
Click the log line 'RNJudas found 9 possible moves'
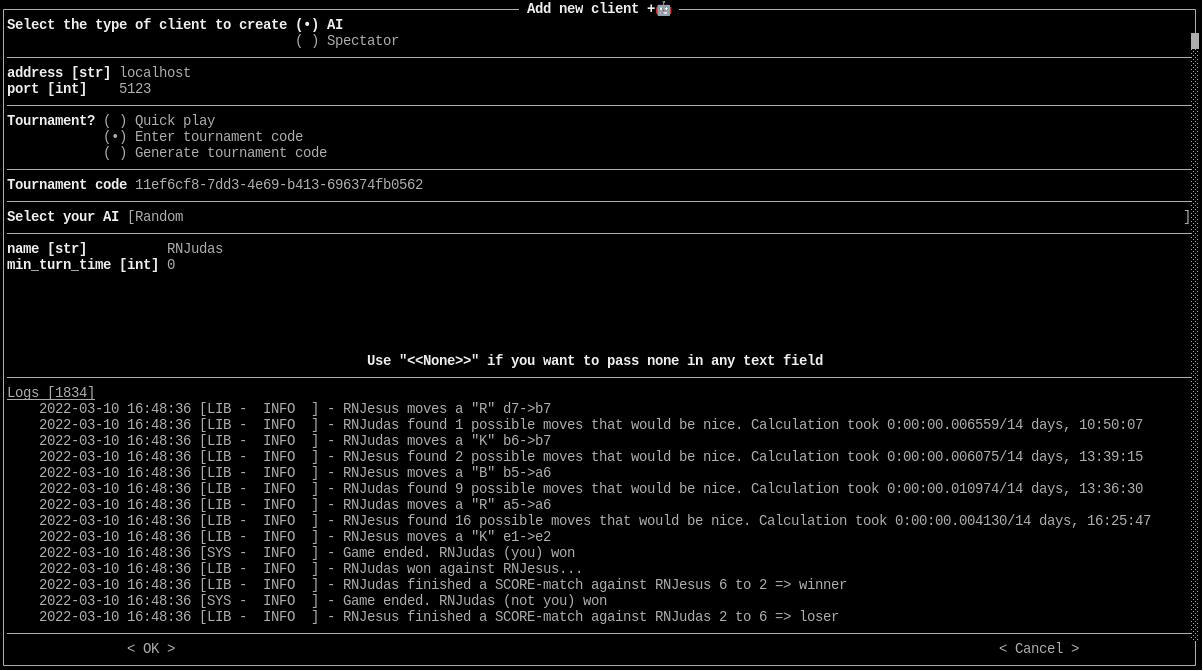click(591, 489)
